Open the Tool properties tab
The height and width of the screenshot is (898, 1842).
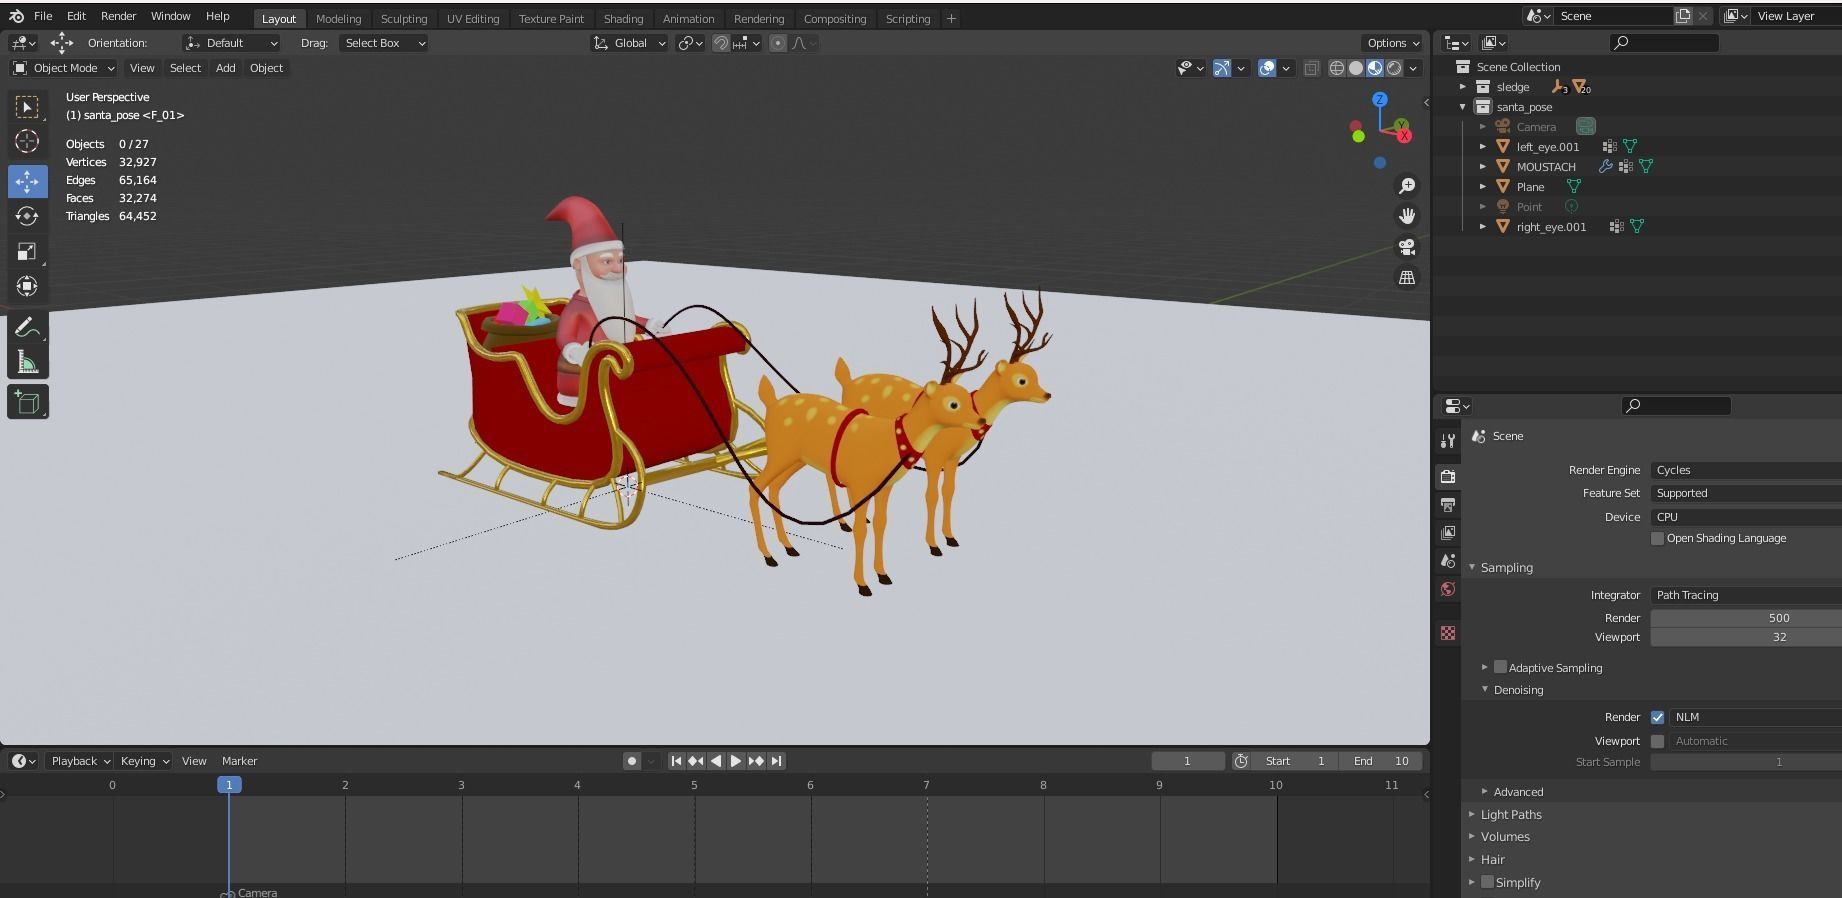pos(1448,441)
